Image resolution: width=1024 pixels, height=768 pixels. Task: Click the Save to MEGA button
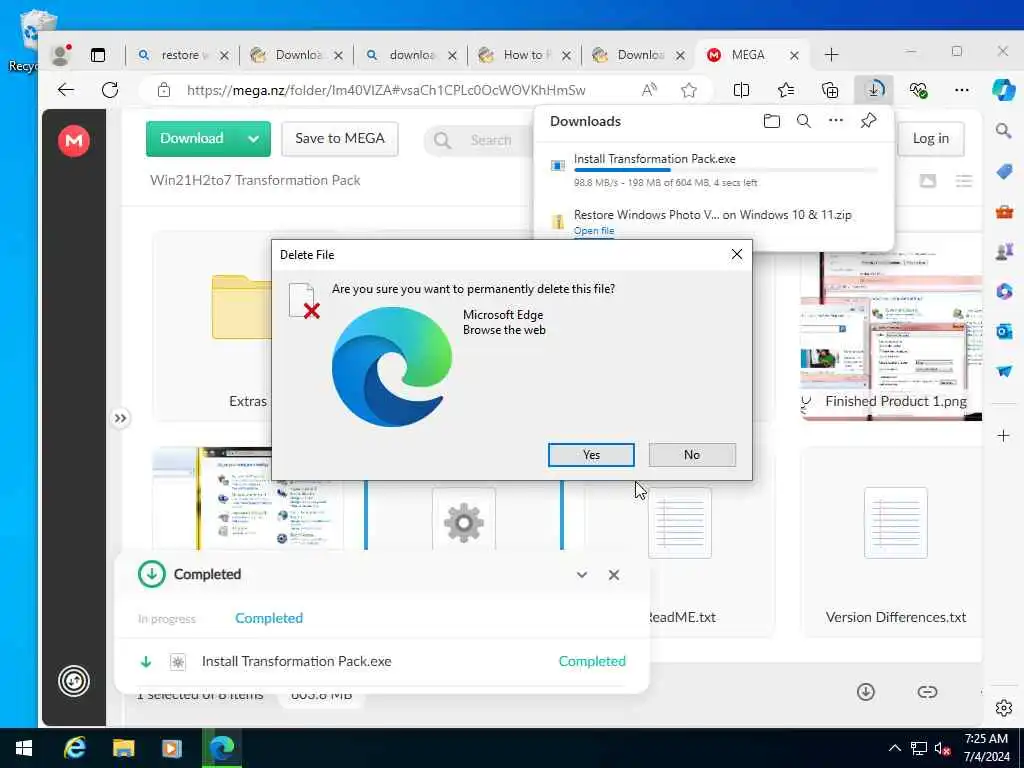[x=340, y=138]
